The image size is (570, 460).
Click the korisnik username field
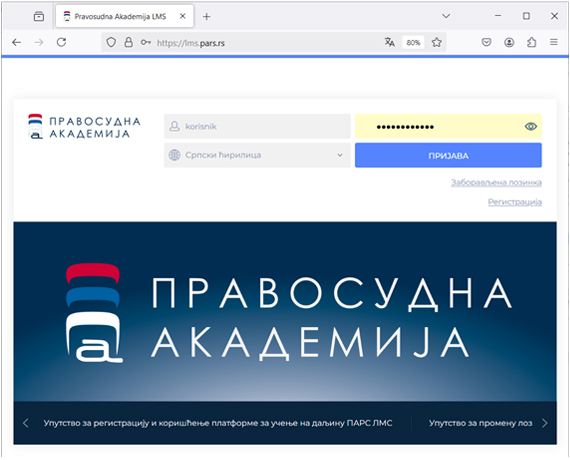tap(257, 127)
